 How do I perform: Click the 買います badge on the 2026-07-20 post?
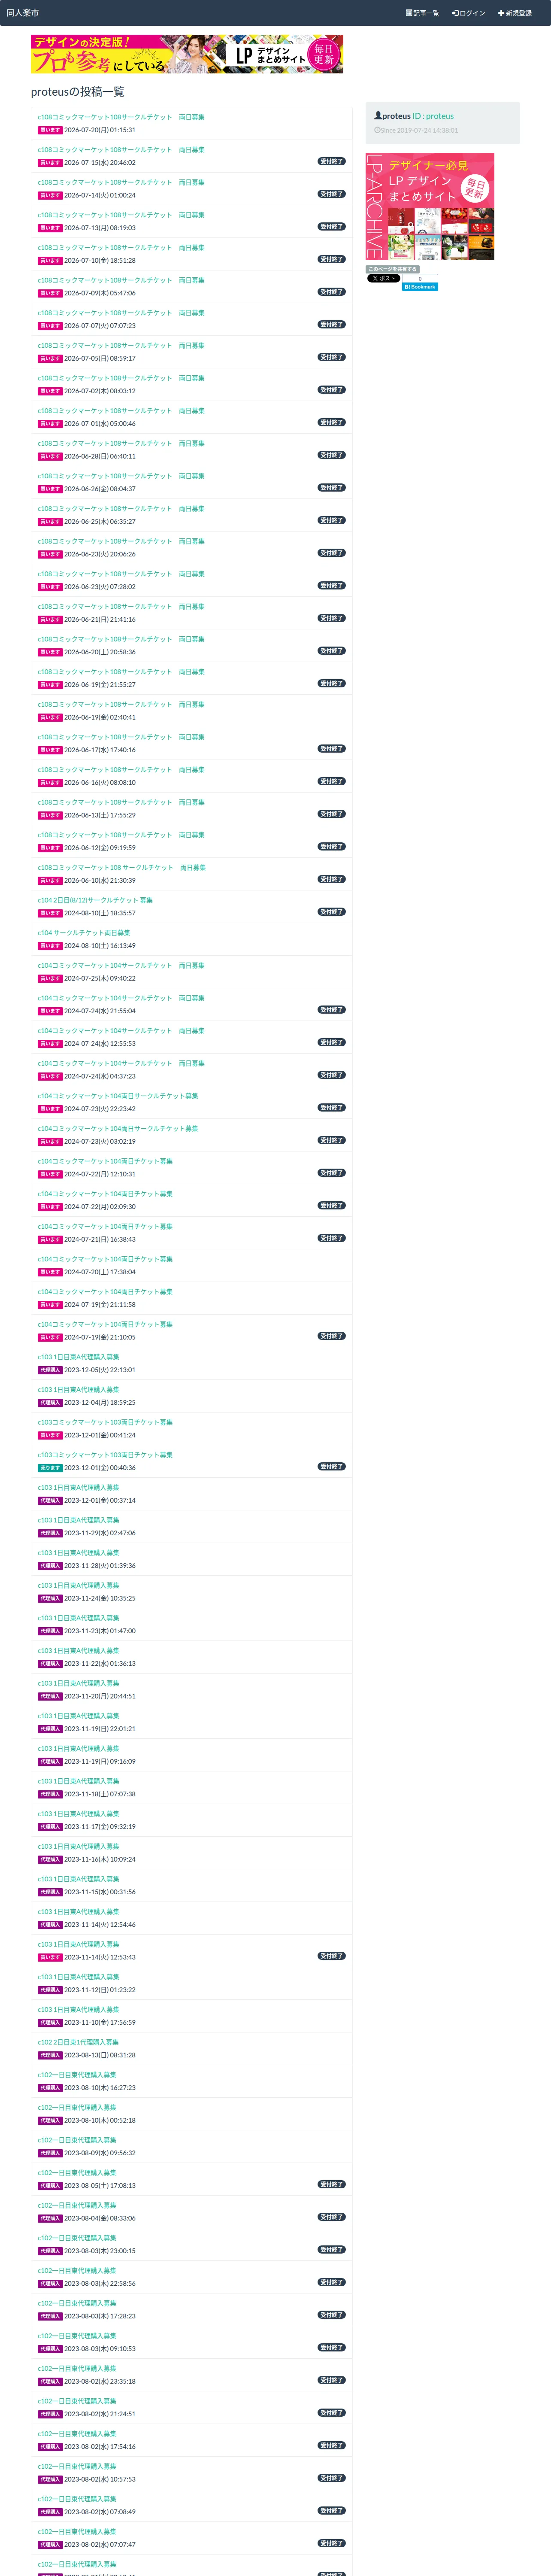pyautogui.click(x=50, y=130)
